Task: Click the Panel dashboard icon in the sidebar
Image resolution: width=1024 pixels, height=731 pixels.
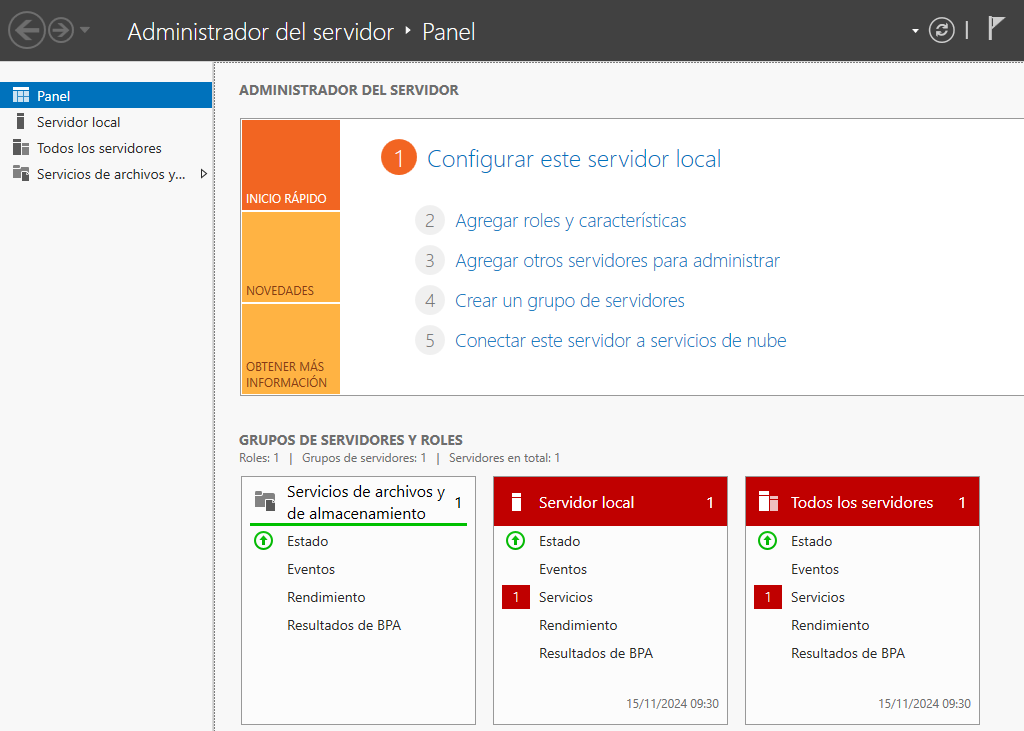Action: point(21,95)
